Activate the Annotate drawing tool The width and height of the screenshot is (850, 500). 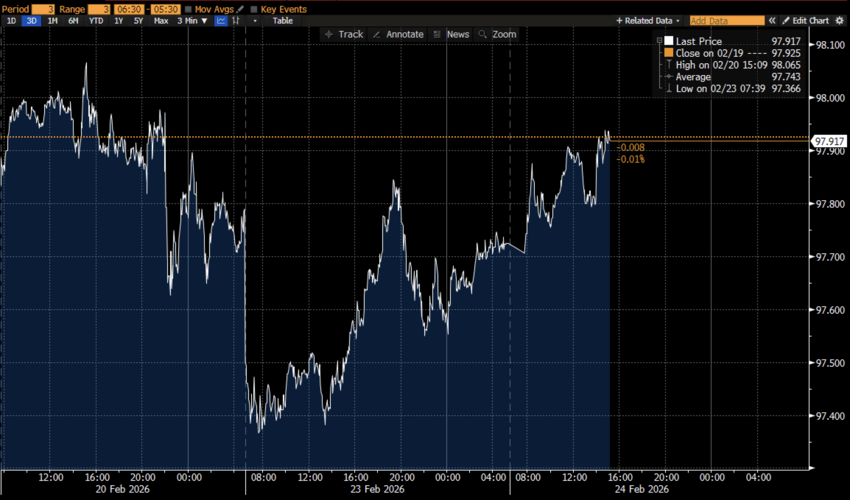point(398,34)
